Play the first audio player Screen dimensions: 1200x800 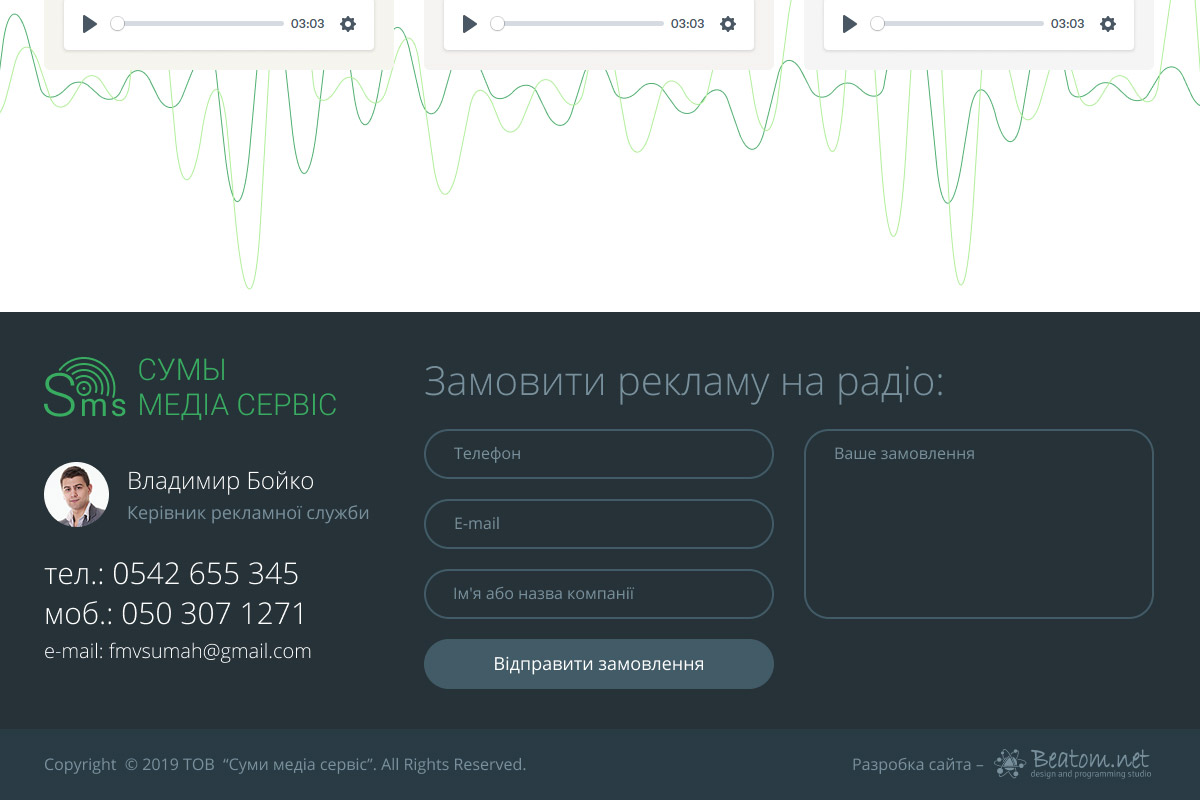pos(90,24)
